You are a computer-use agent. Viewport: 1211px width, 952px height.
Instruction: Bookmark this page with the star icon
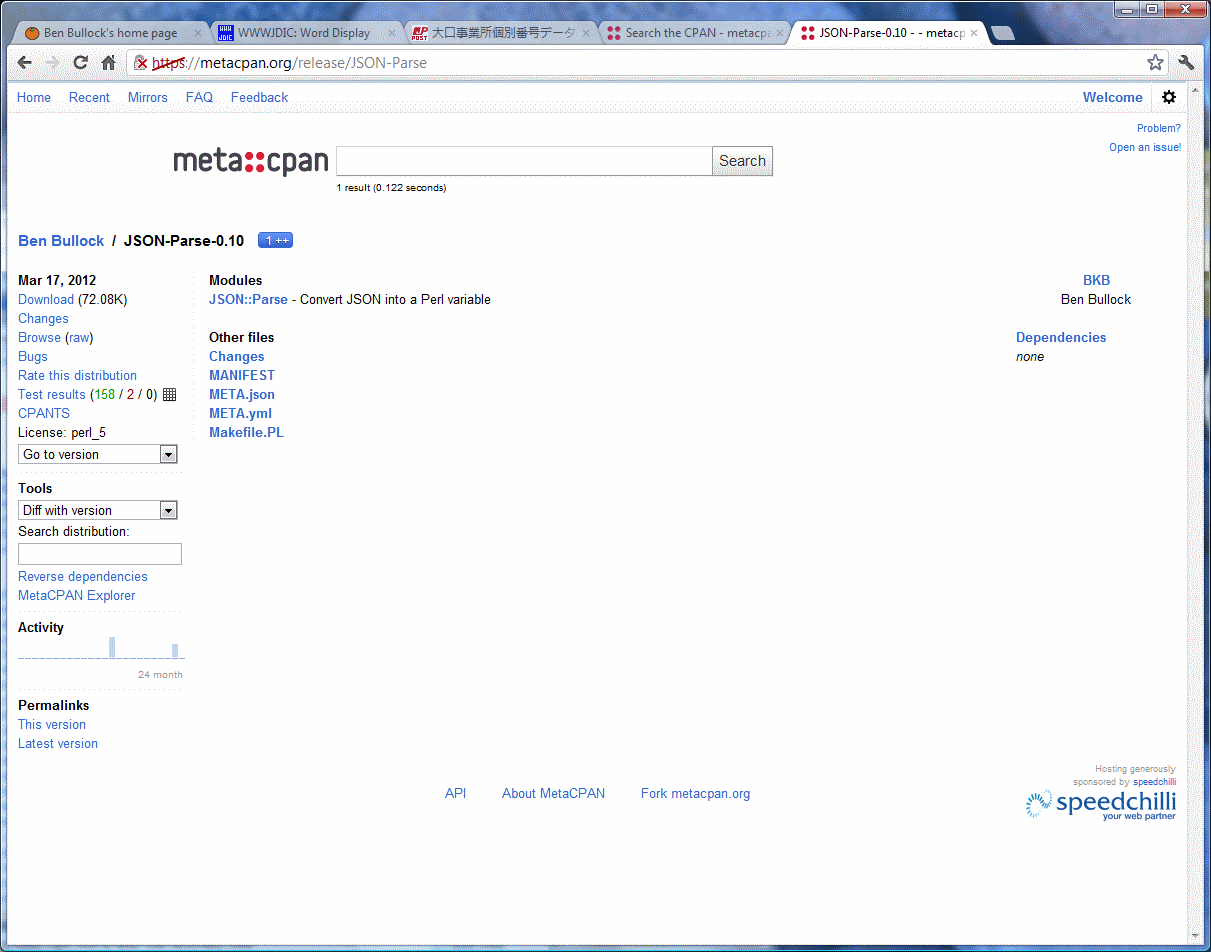pyautogui.click(x=1155, y=63)
